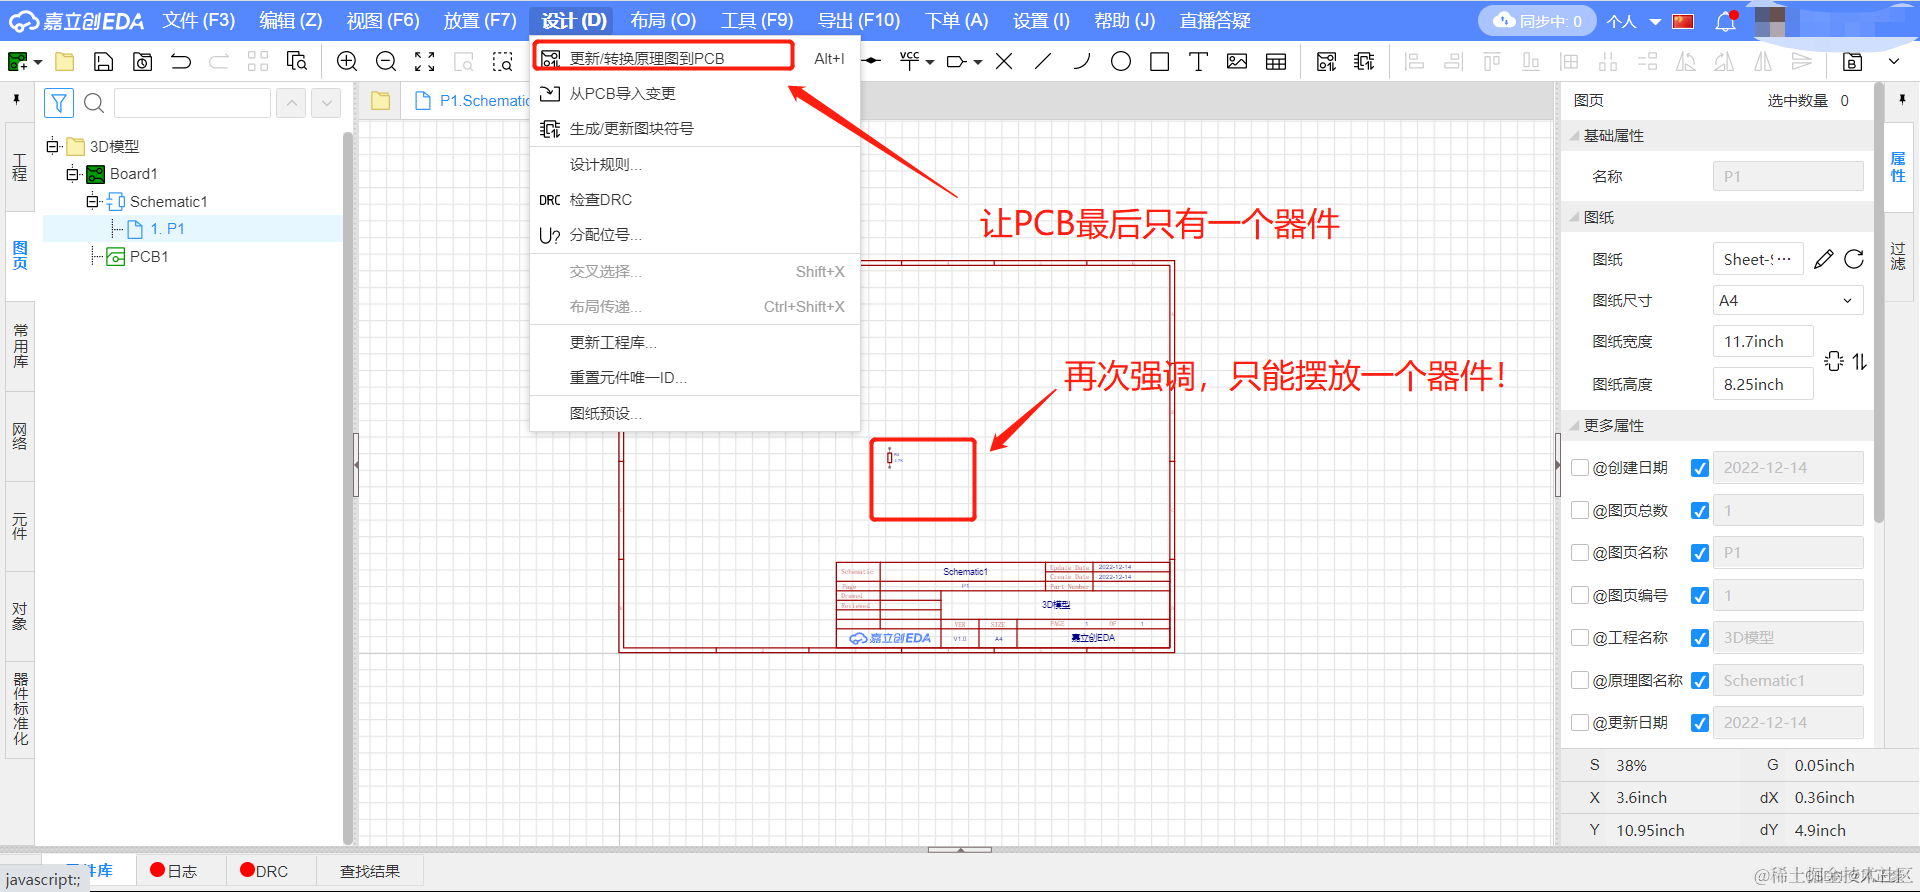The image size is (1920, 892).
Task: Open the DRC tab at bottom
Action: click(264, 871)
